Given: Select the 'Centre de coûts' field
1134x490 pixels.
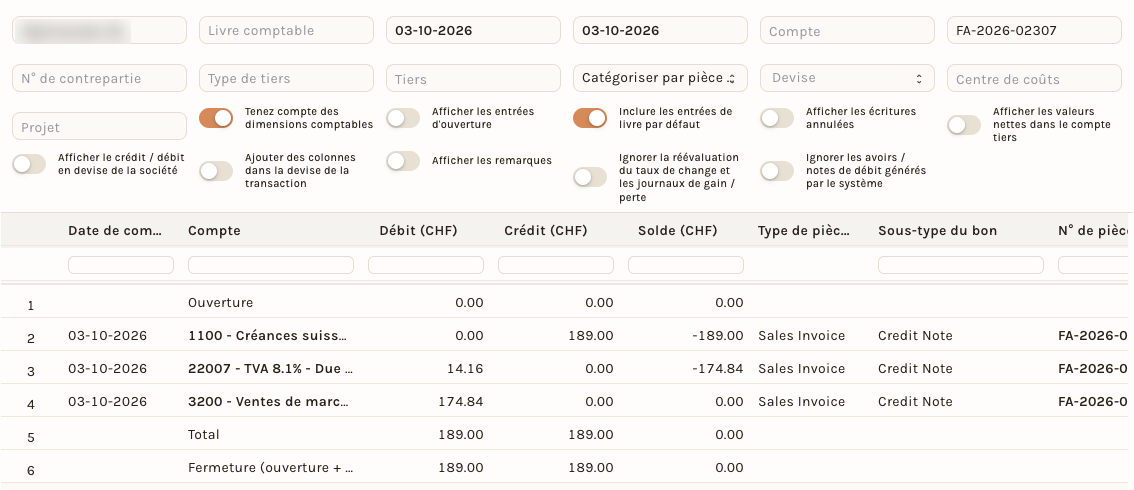Looking at the screenshot, I should point(1034,78).
